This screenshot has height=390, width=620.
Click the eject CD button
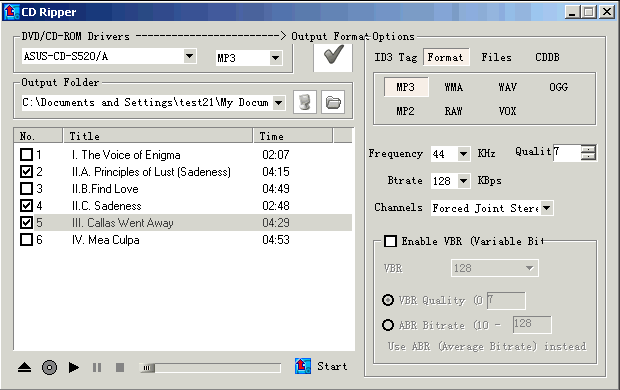click(x=25, y=367)
